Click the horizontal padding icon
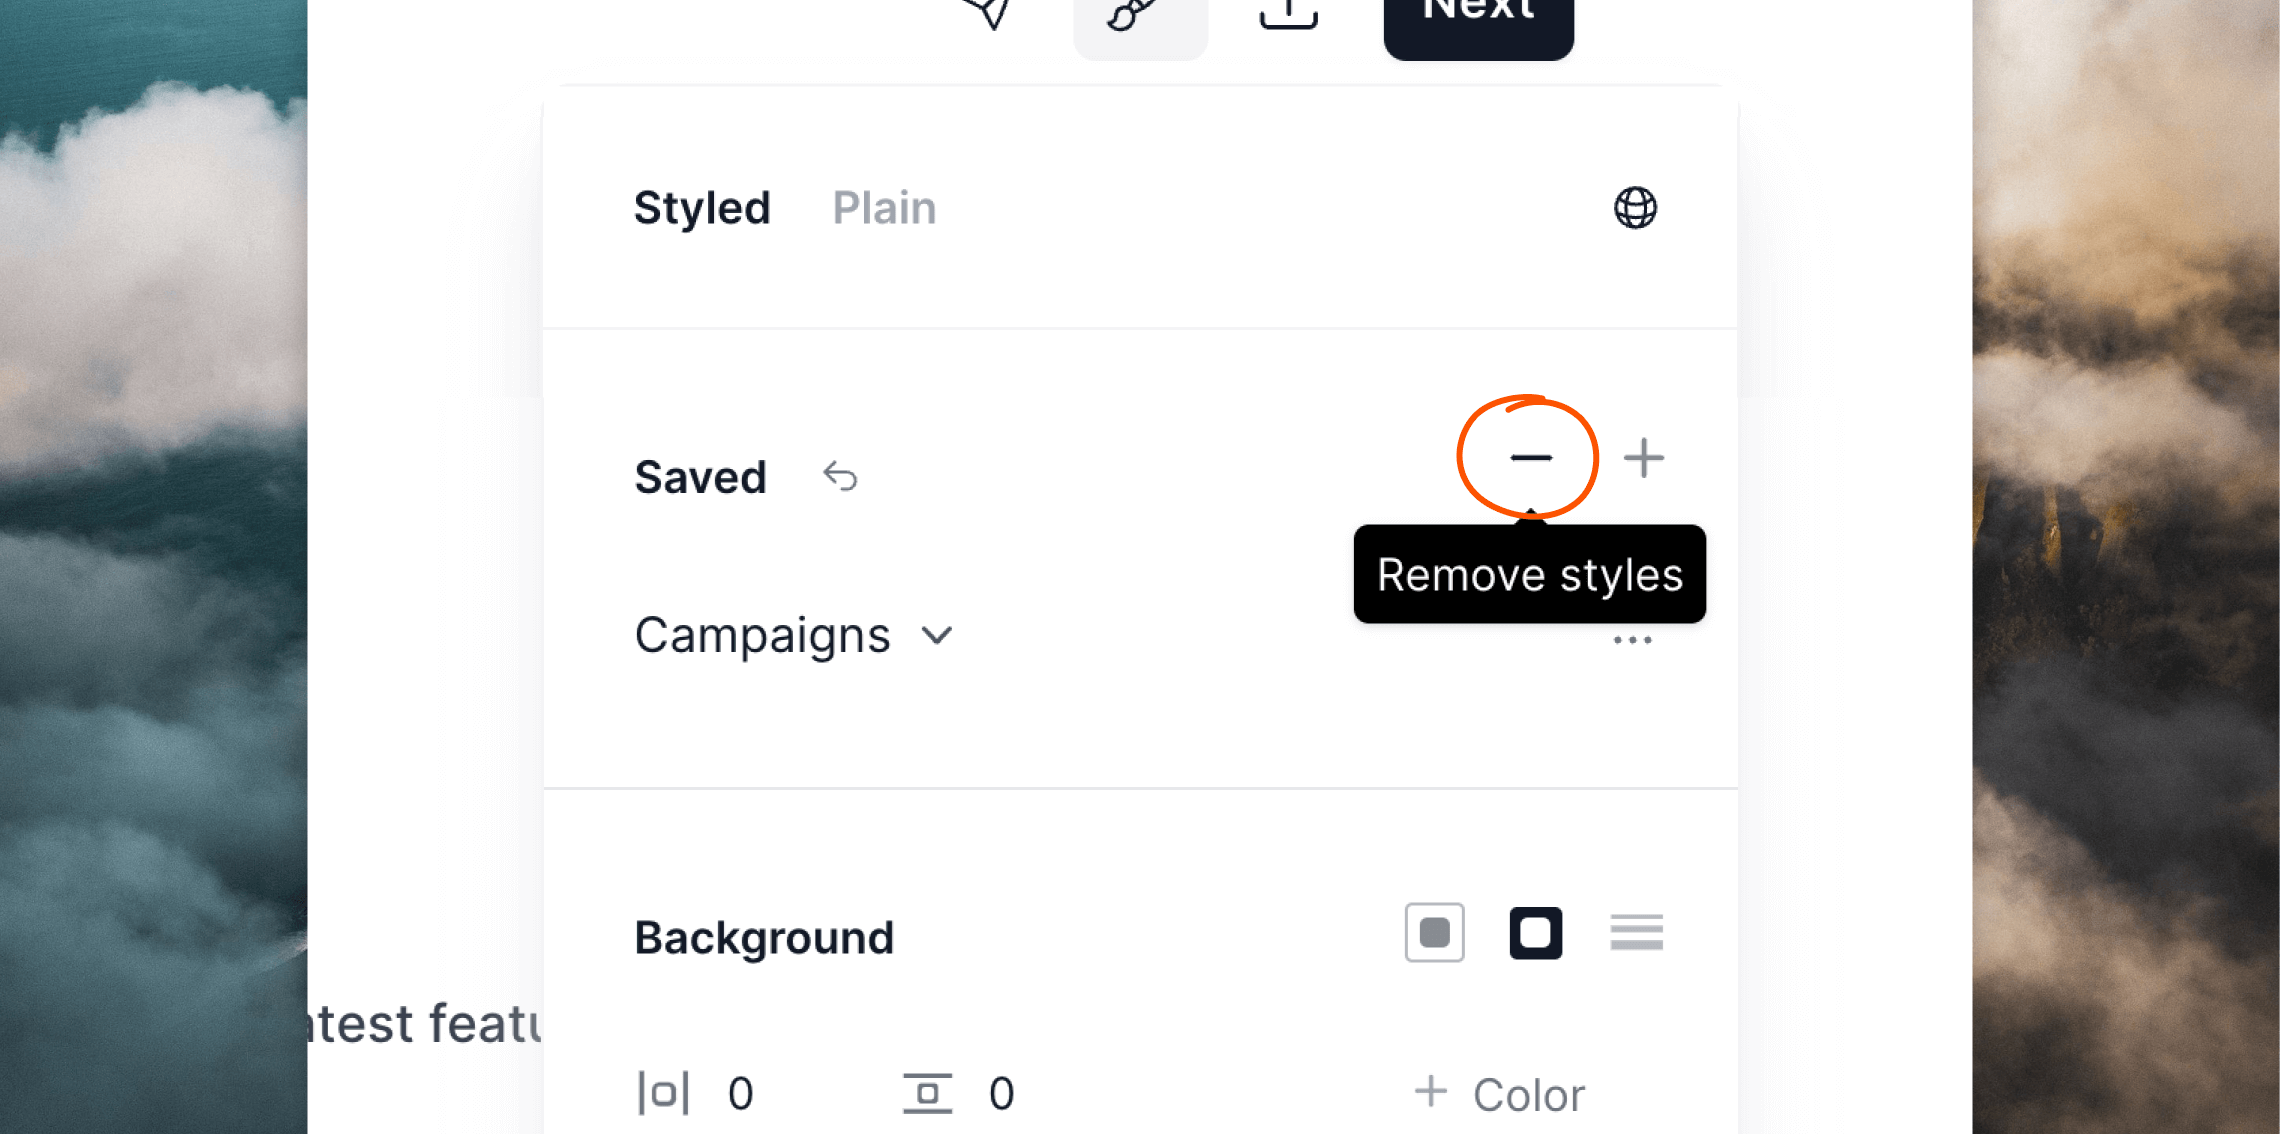 click(x=663, y=1093)
